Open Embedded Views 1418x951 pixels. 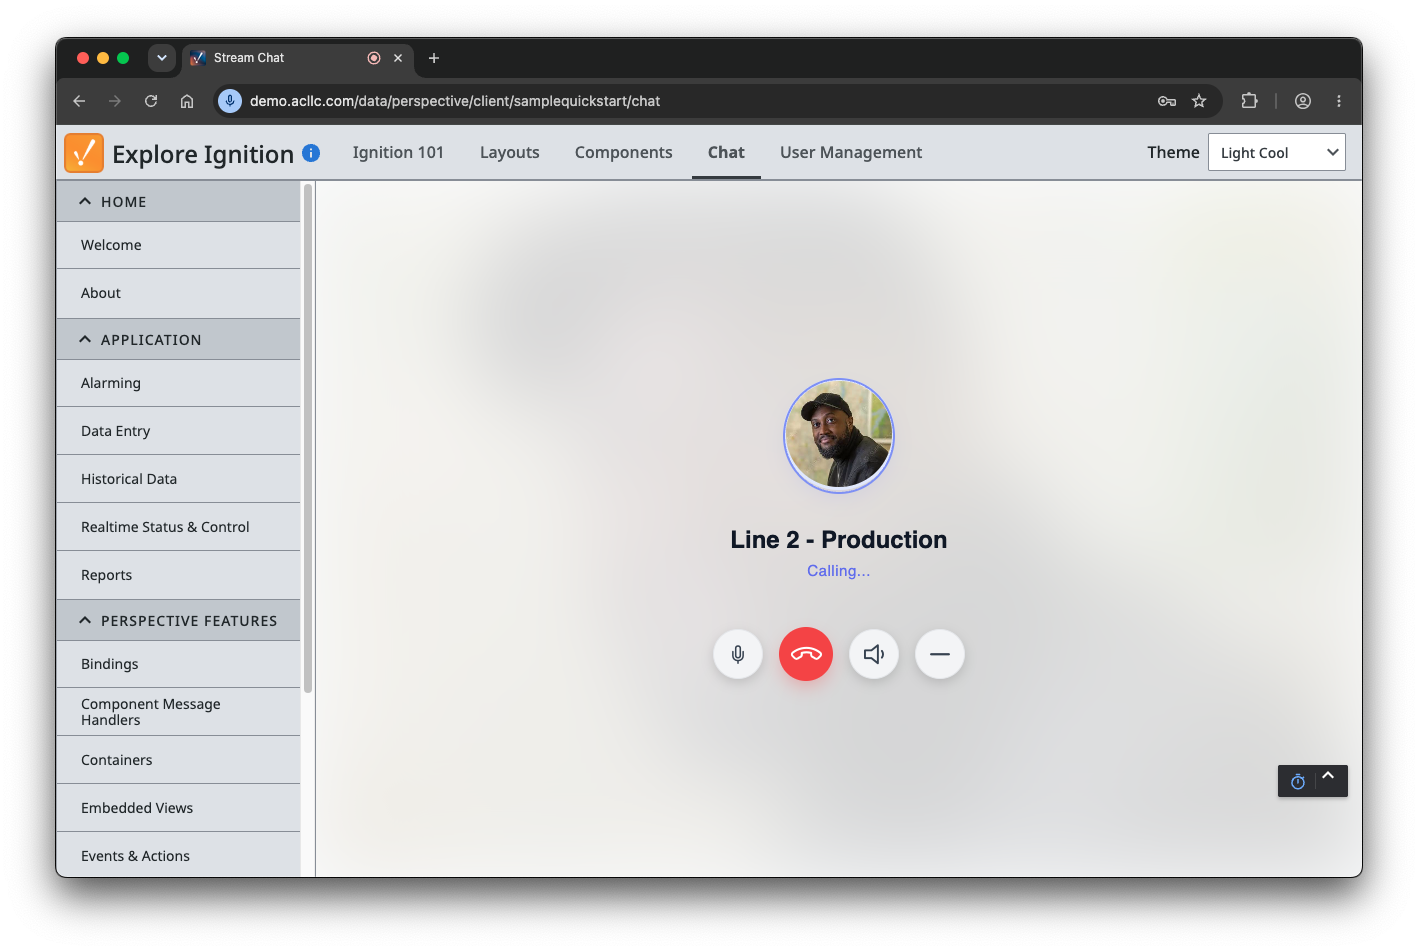click(x=179, y=808)
